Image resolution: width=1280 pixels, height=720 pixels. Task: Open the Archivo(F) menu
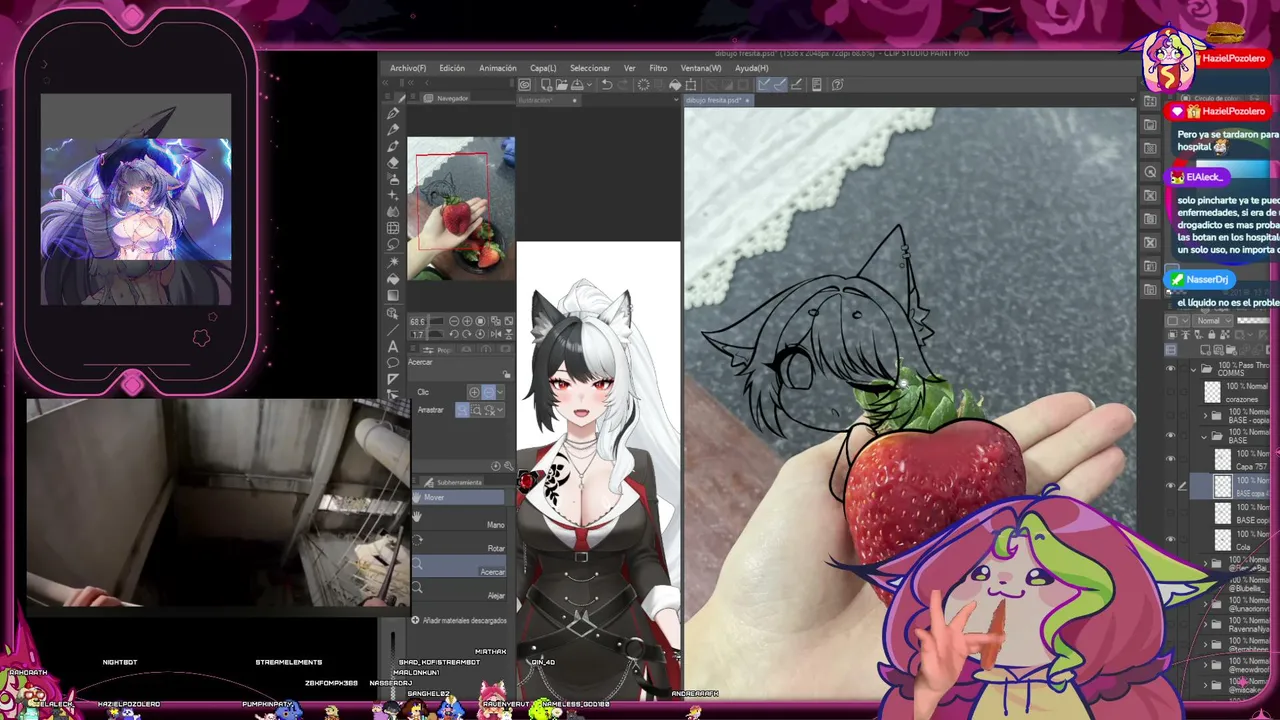pyautogui.click(x=408, y=68)
